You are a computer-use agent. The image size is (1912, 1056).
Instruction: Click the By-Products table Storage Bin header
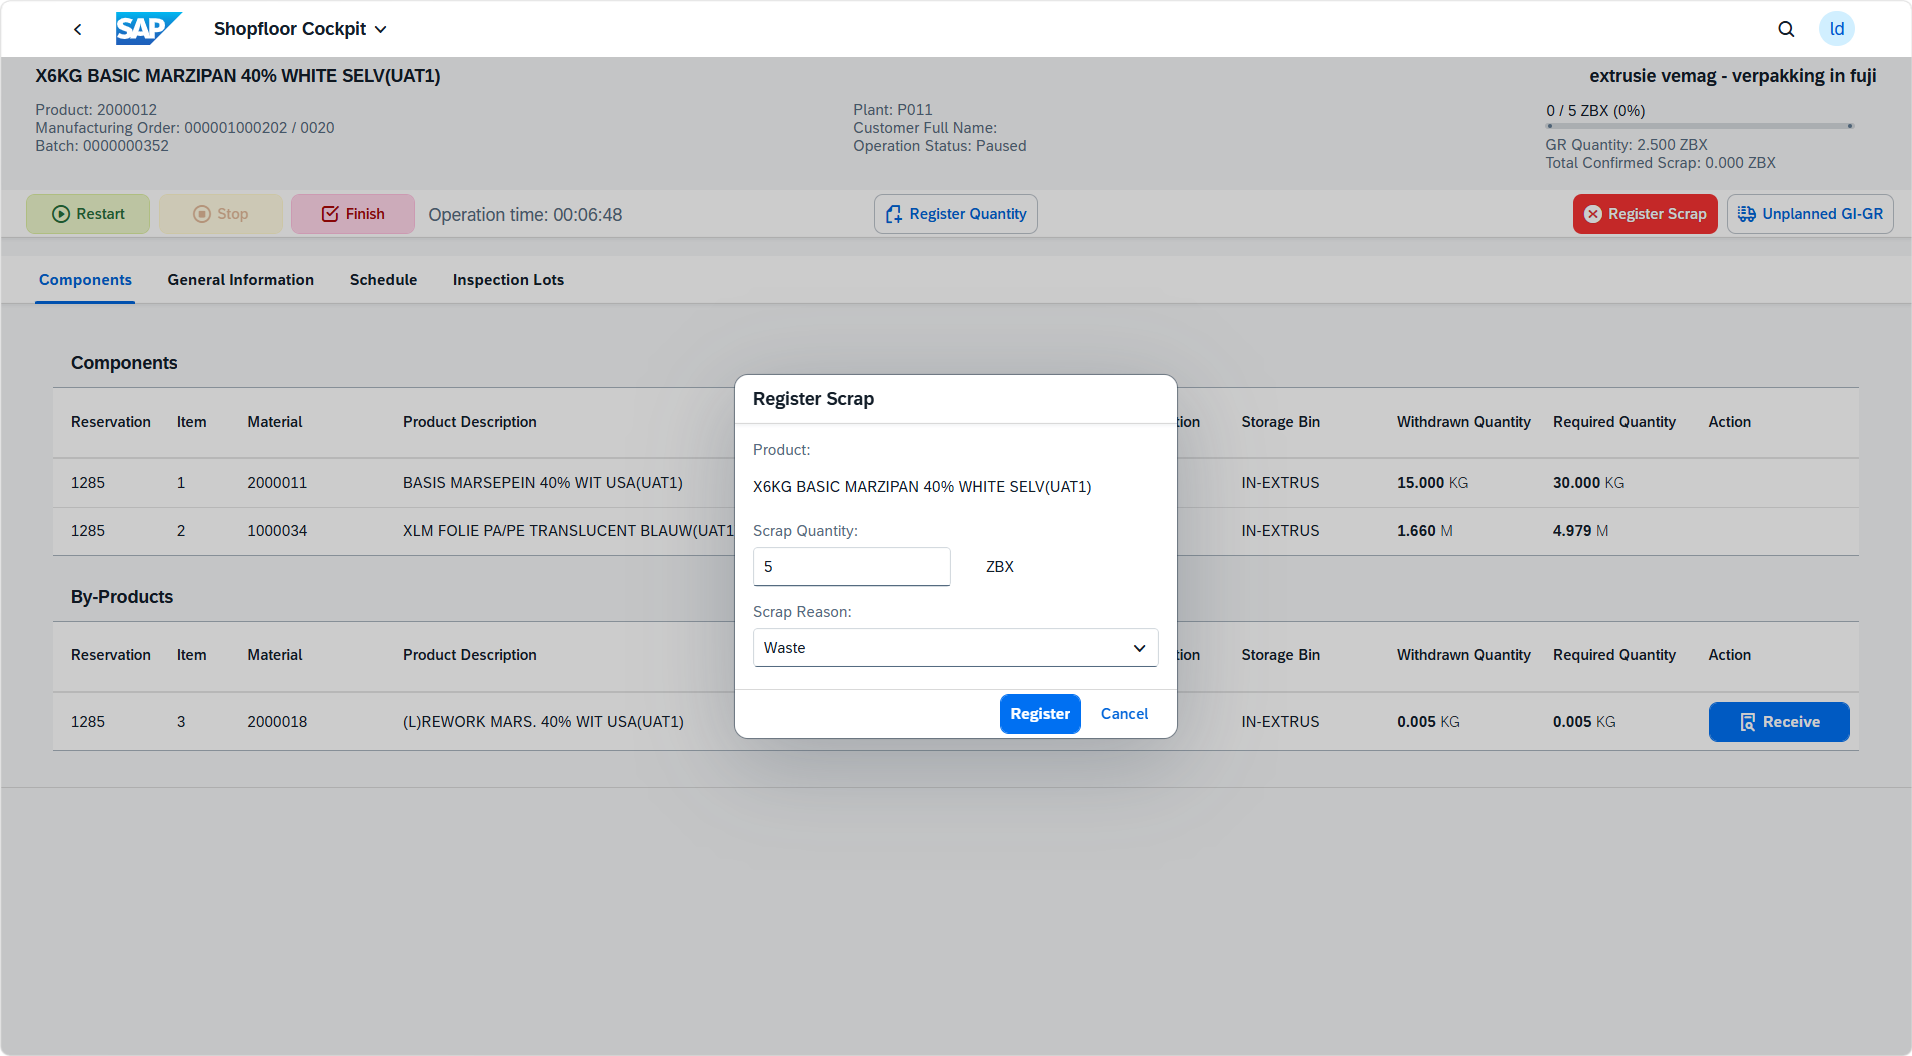click(x=1281, y=655)
